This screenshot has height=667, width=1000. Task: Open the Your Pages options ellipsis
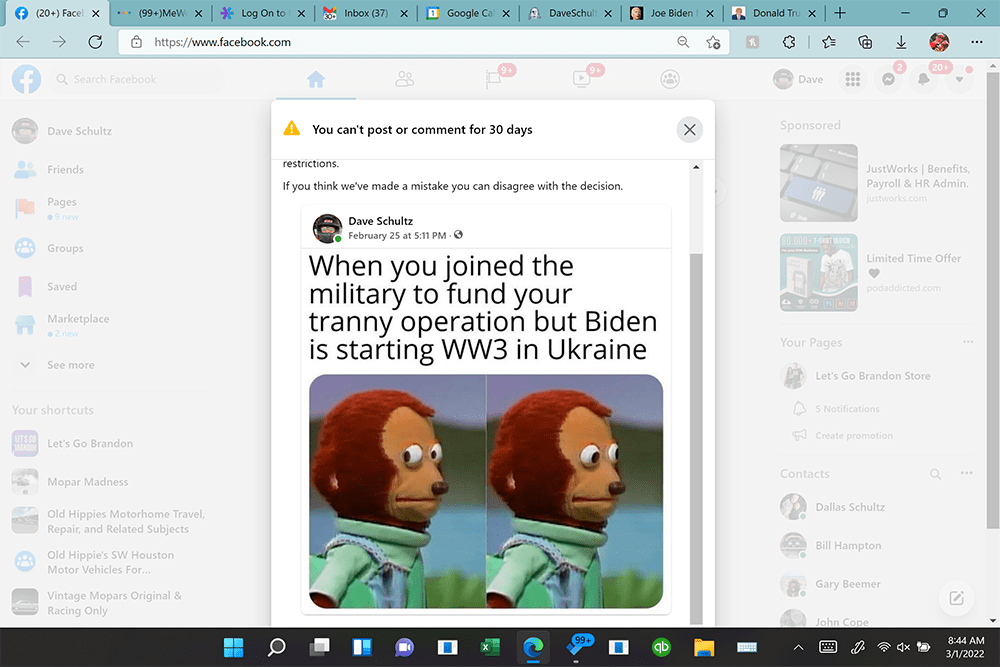click(968, 342)
